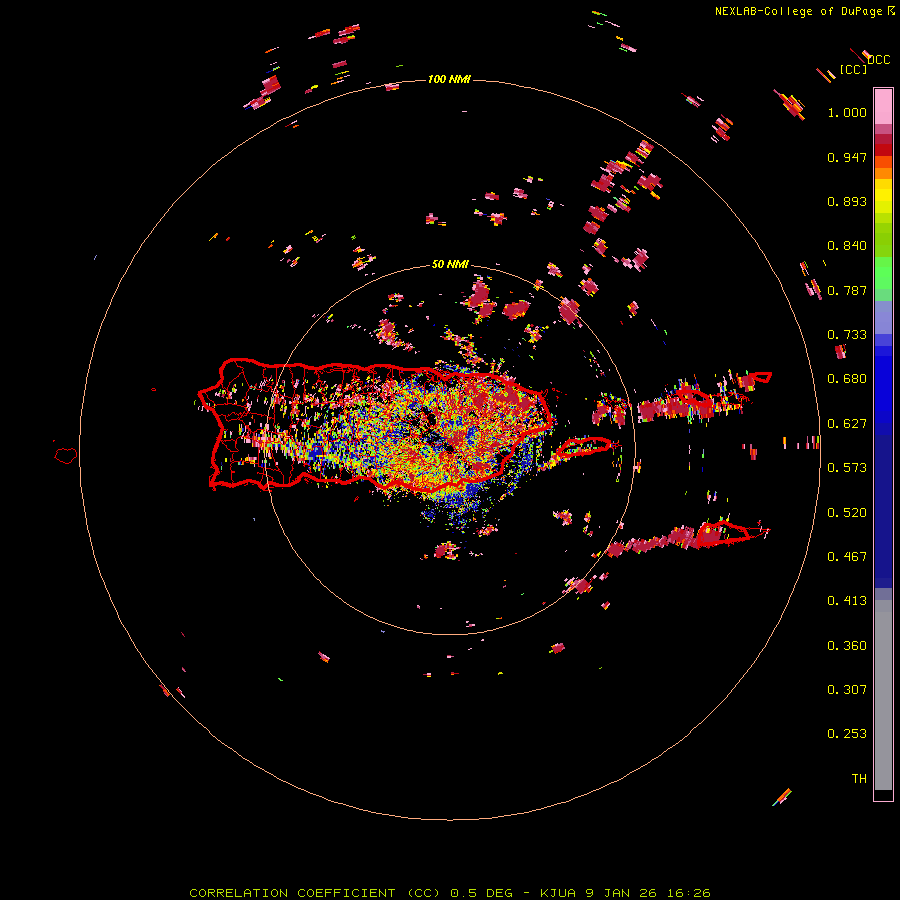Select the 0.413 scale value
This screenshot has height=900, width=900.
(x=847, y=601)
